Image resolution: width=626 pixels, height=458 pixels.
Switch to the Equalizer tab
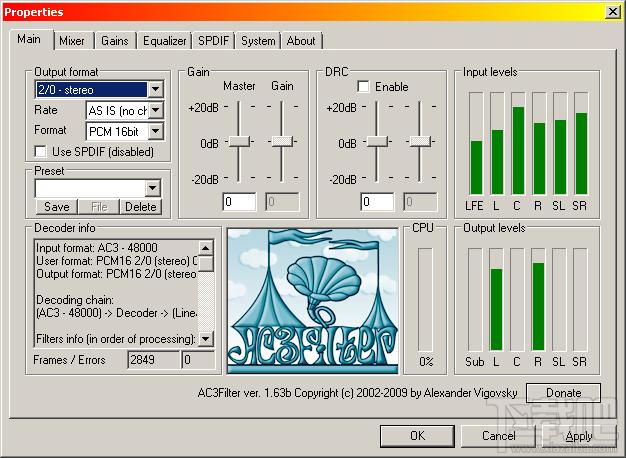pos(164,41)
